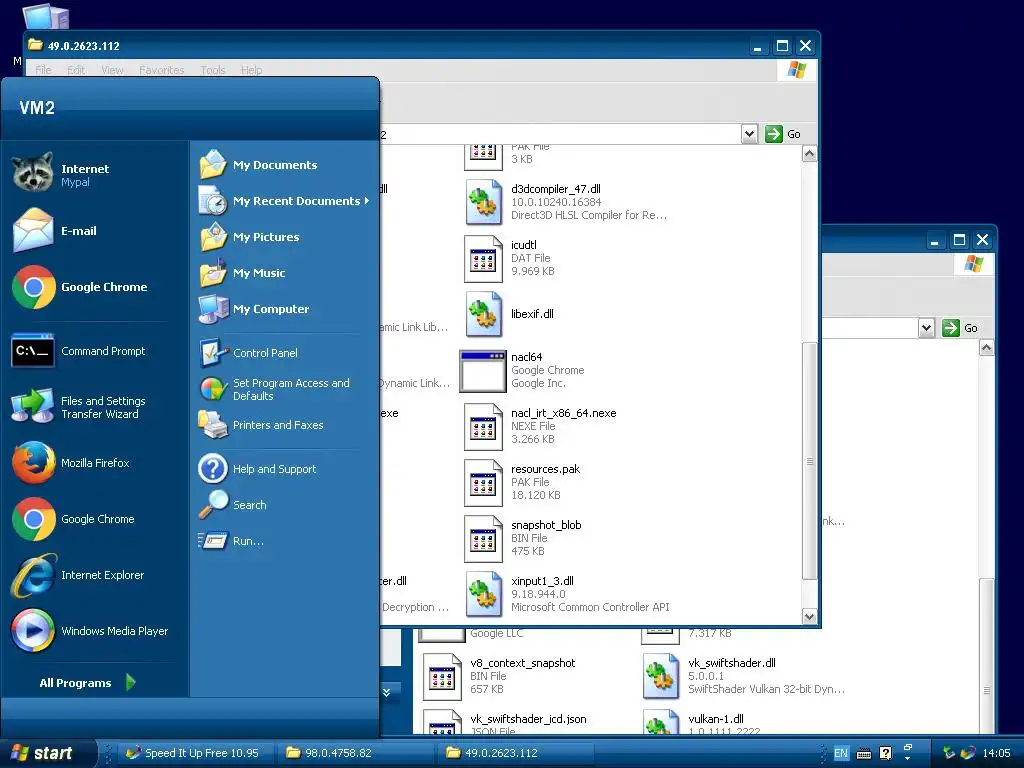1024x768 pixels.
Task: Click language bar help icon
Action: [x=886, y=753]
